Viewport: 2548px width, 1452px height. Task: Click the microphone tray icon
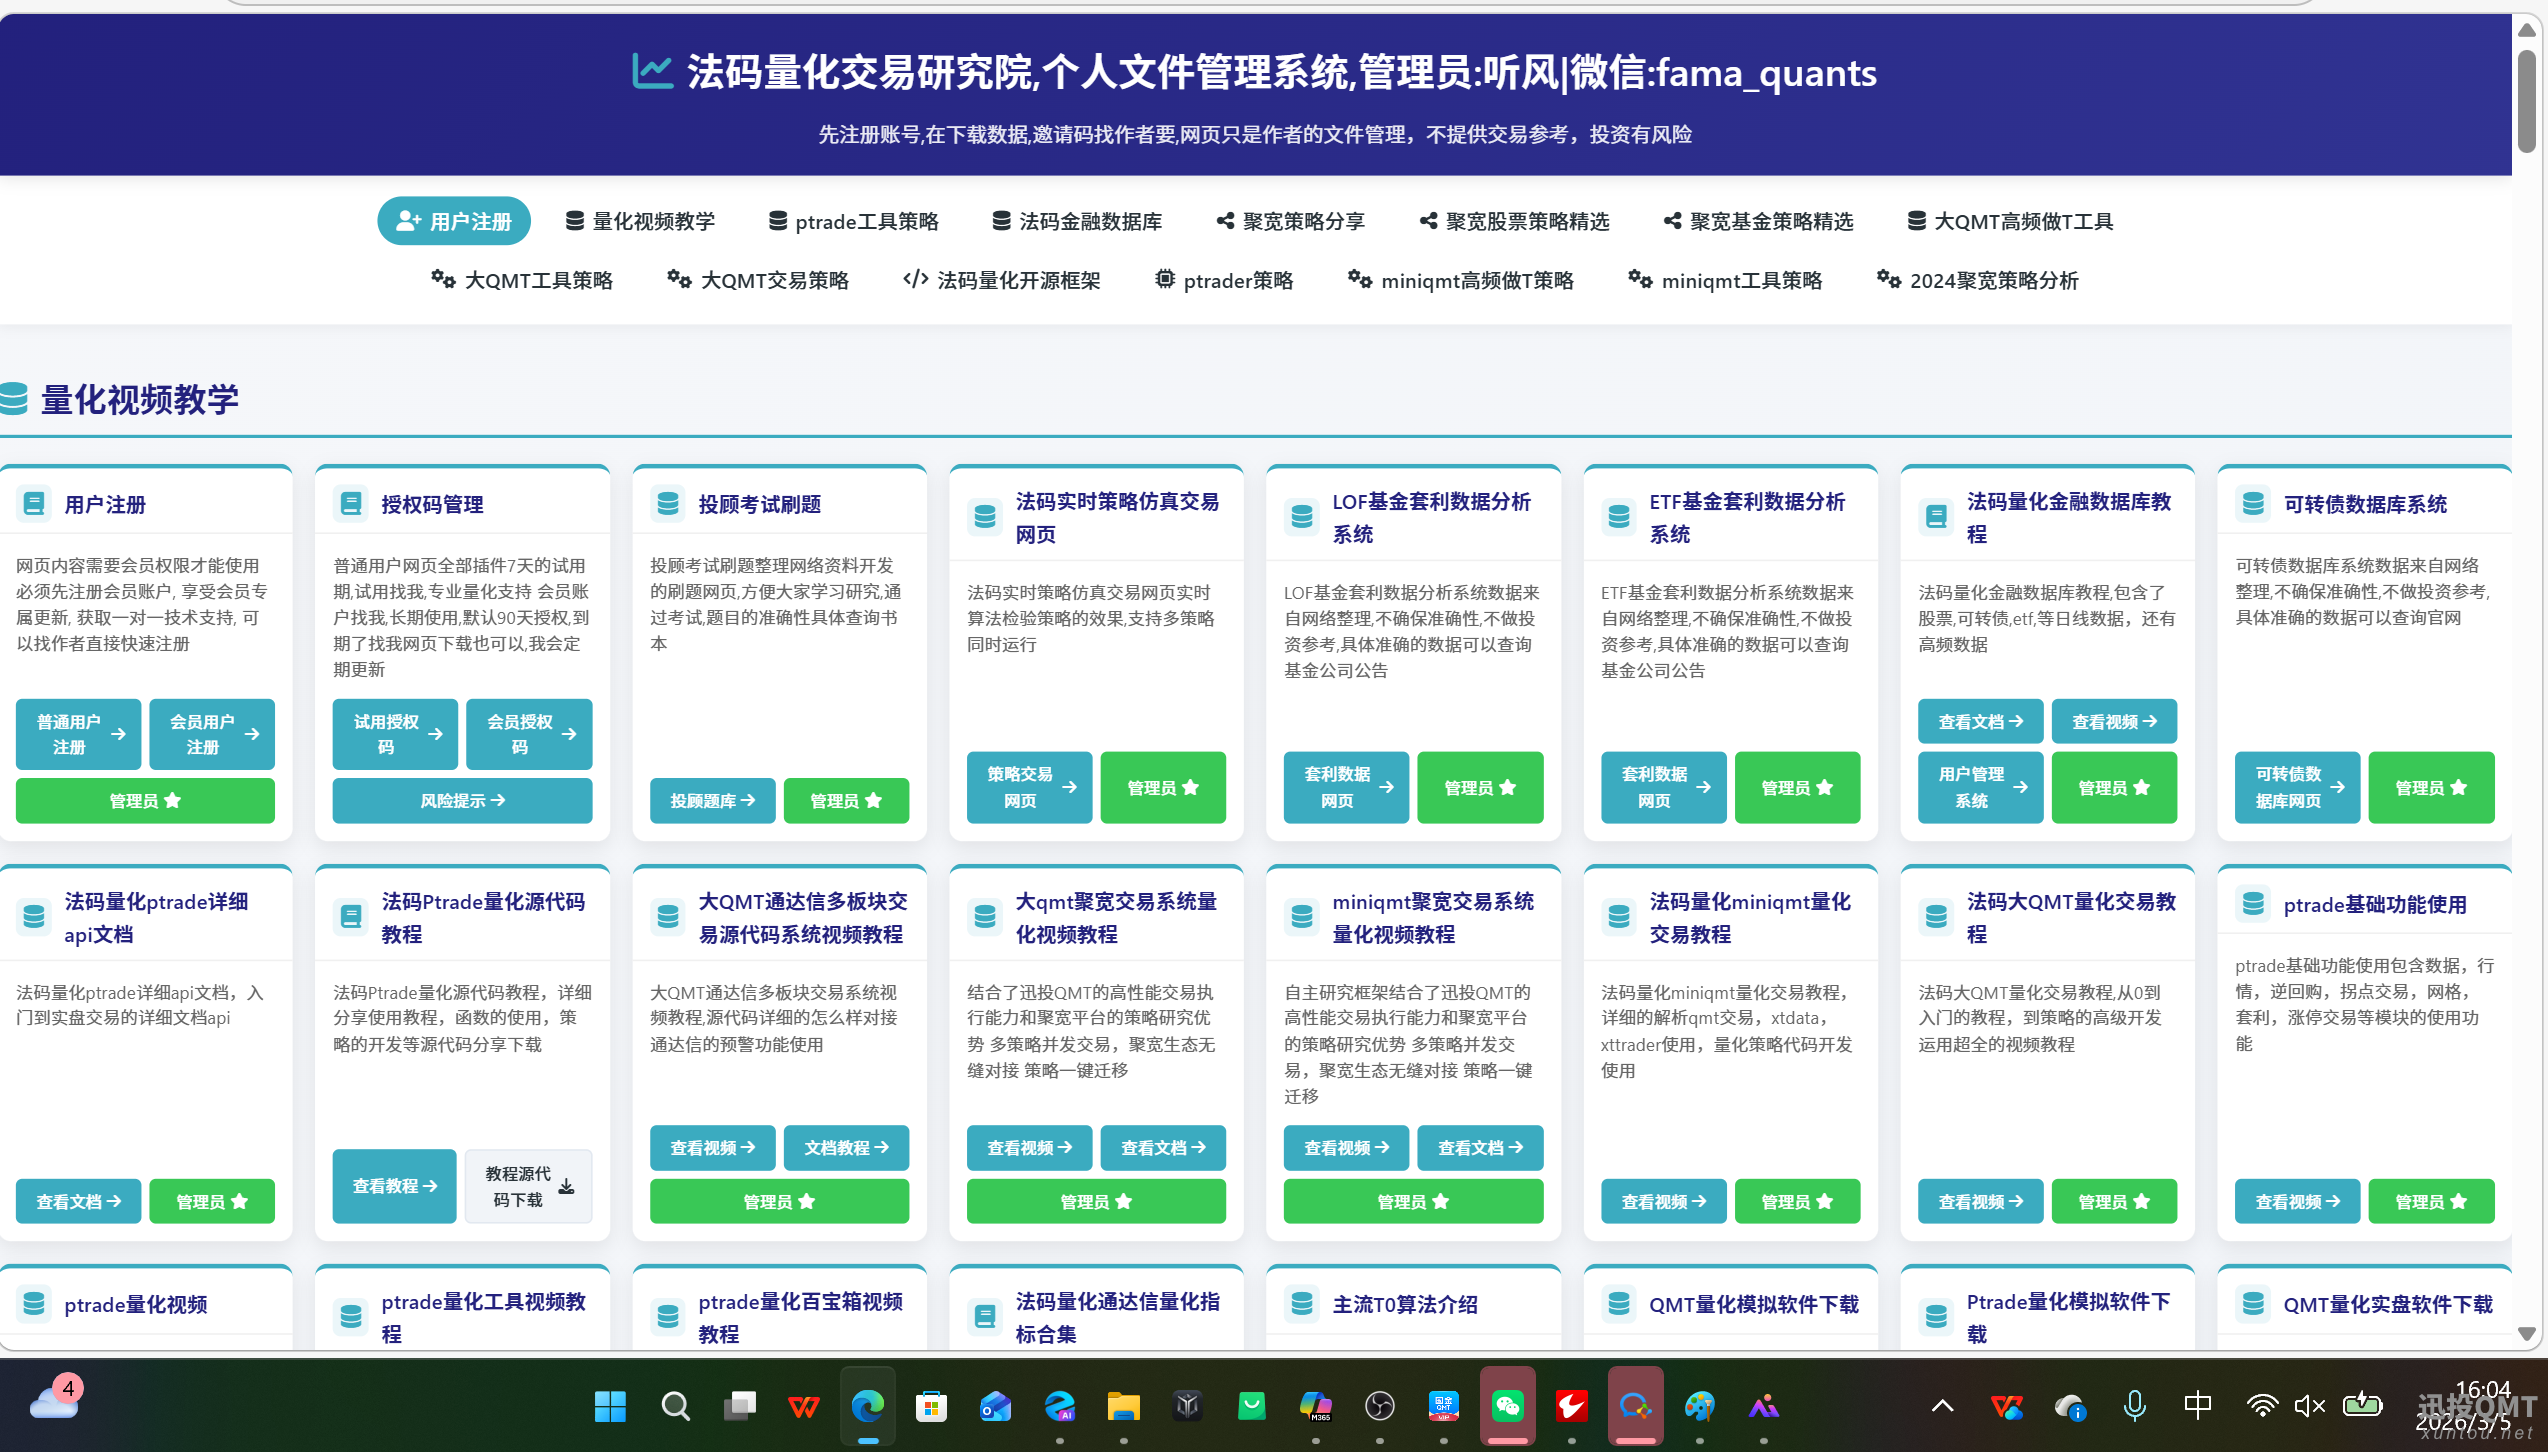2134,1406
